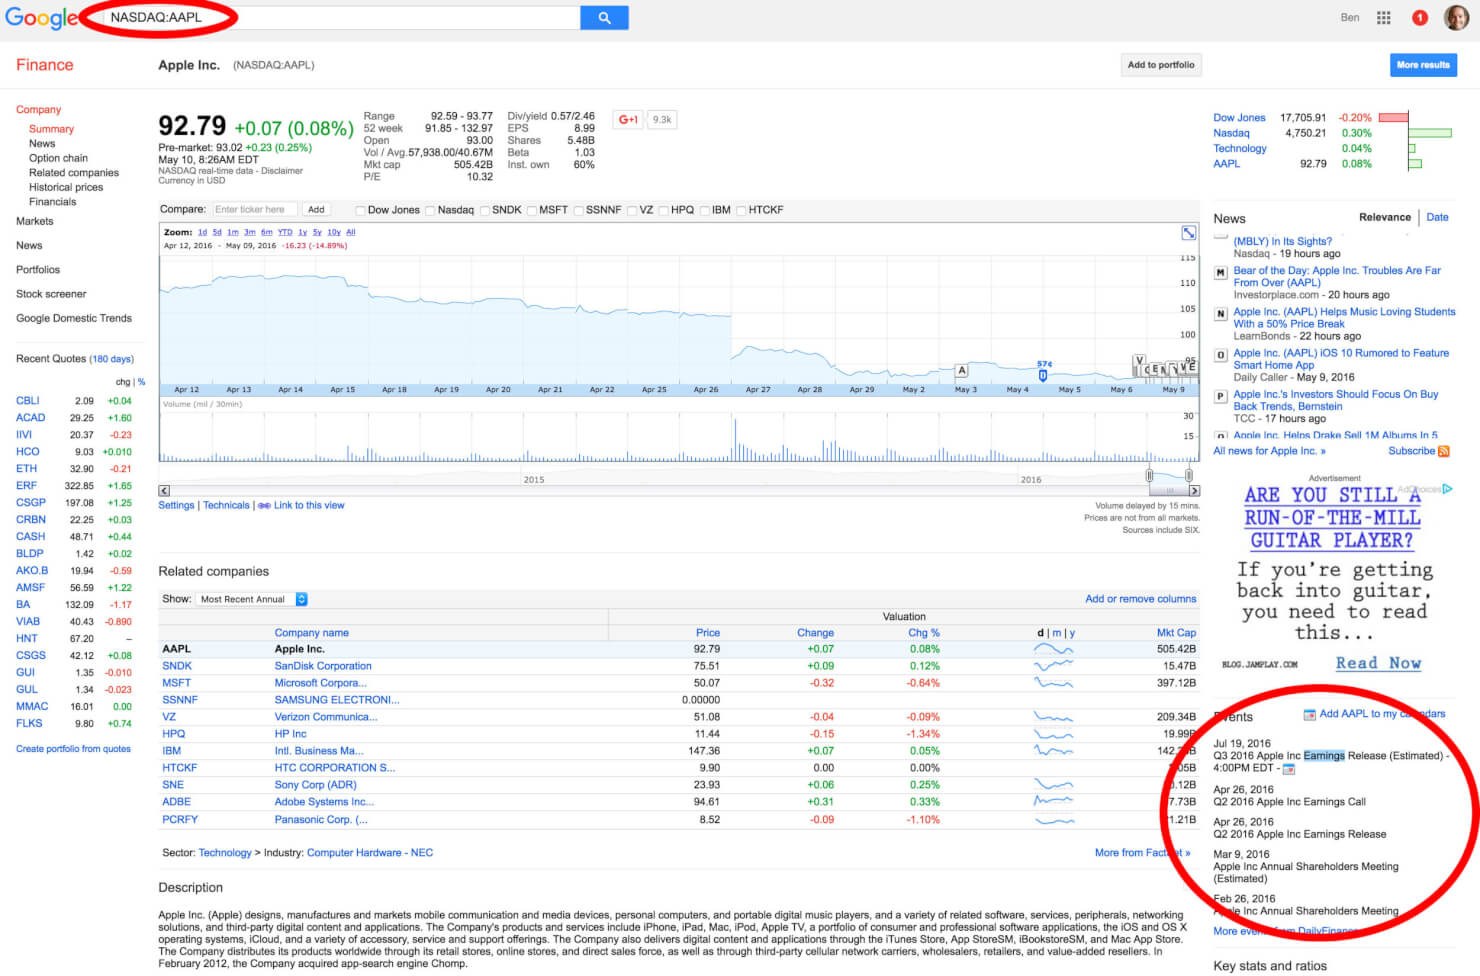Screen dimensions: 1480x976
Task: Click the Enter ticker here field
Action: pyautogui.click(x=254, y=210)
